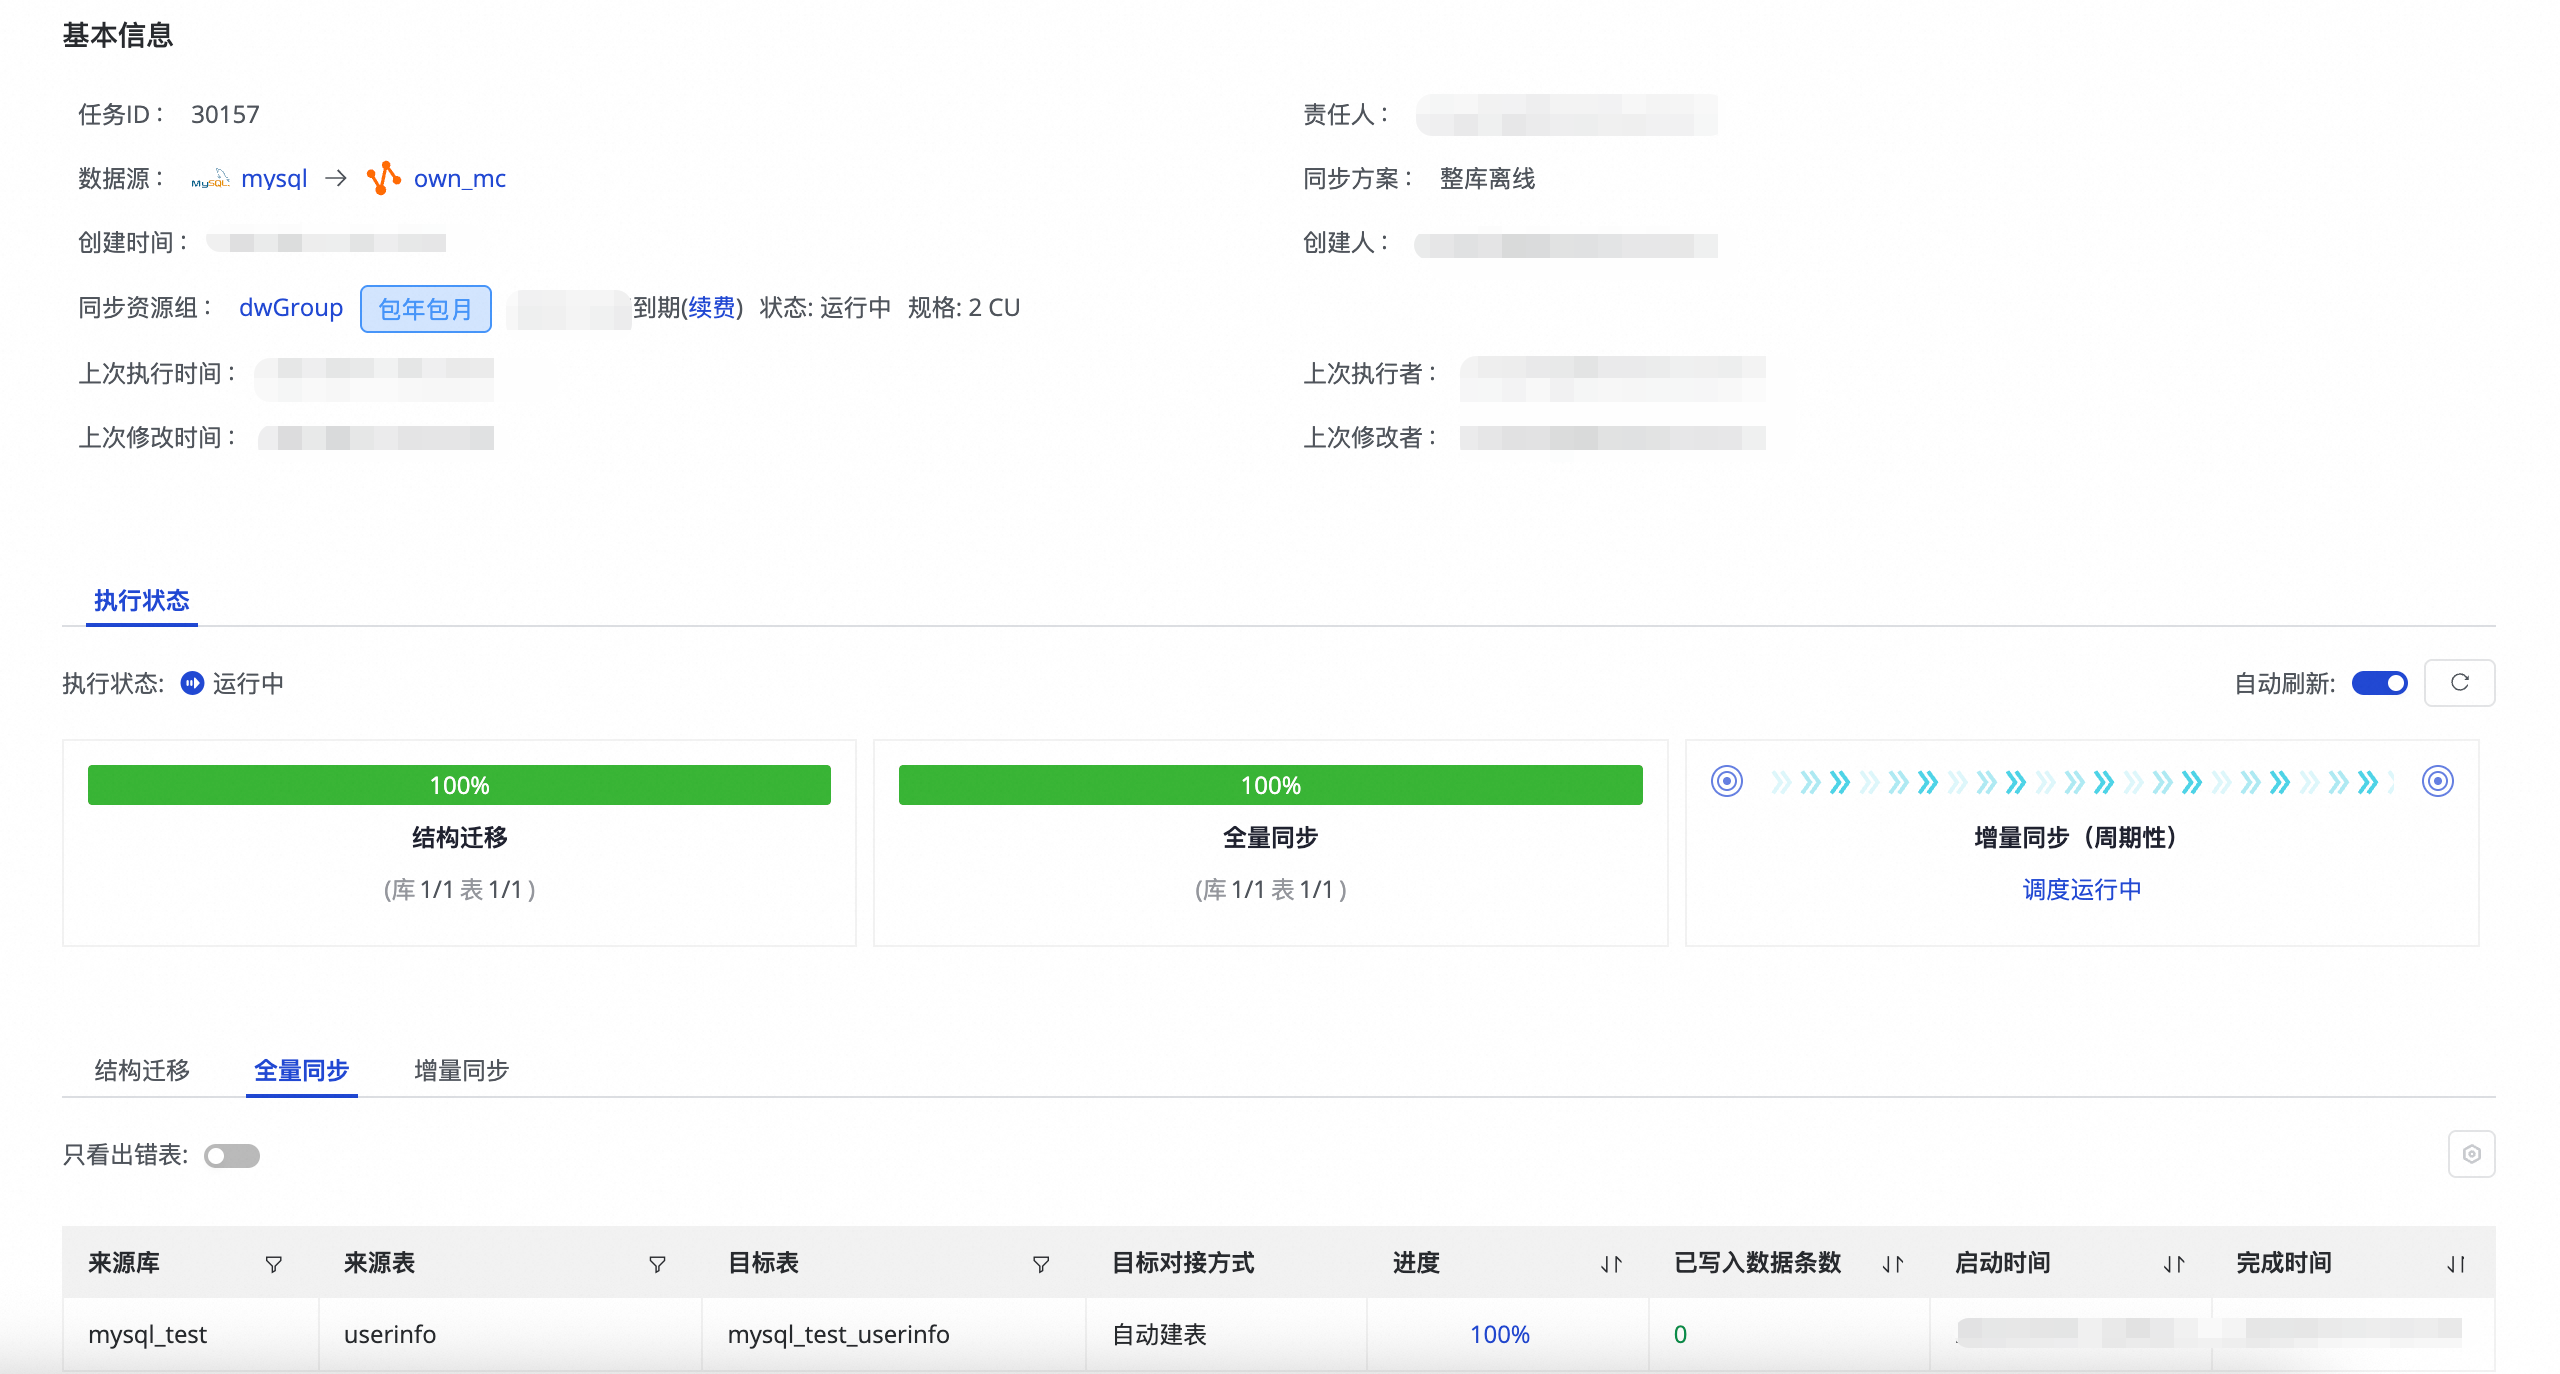The height and width of the screenshot is (1374, 2560).
Task: Click the 包年包月 tag
Action: 425,308
